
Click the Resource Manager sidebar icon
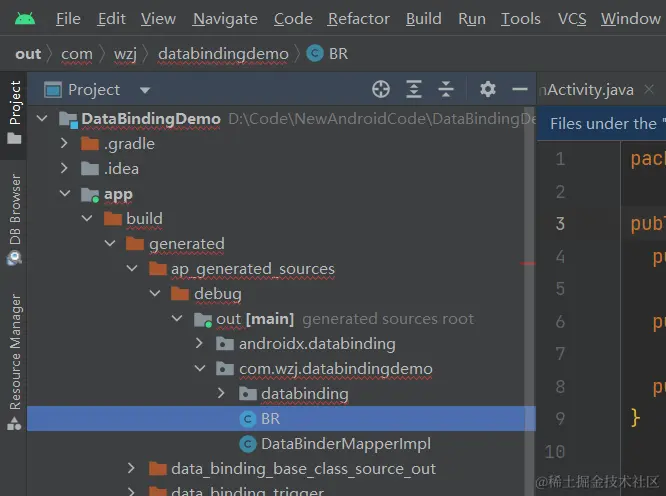tap(14, 423)
